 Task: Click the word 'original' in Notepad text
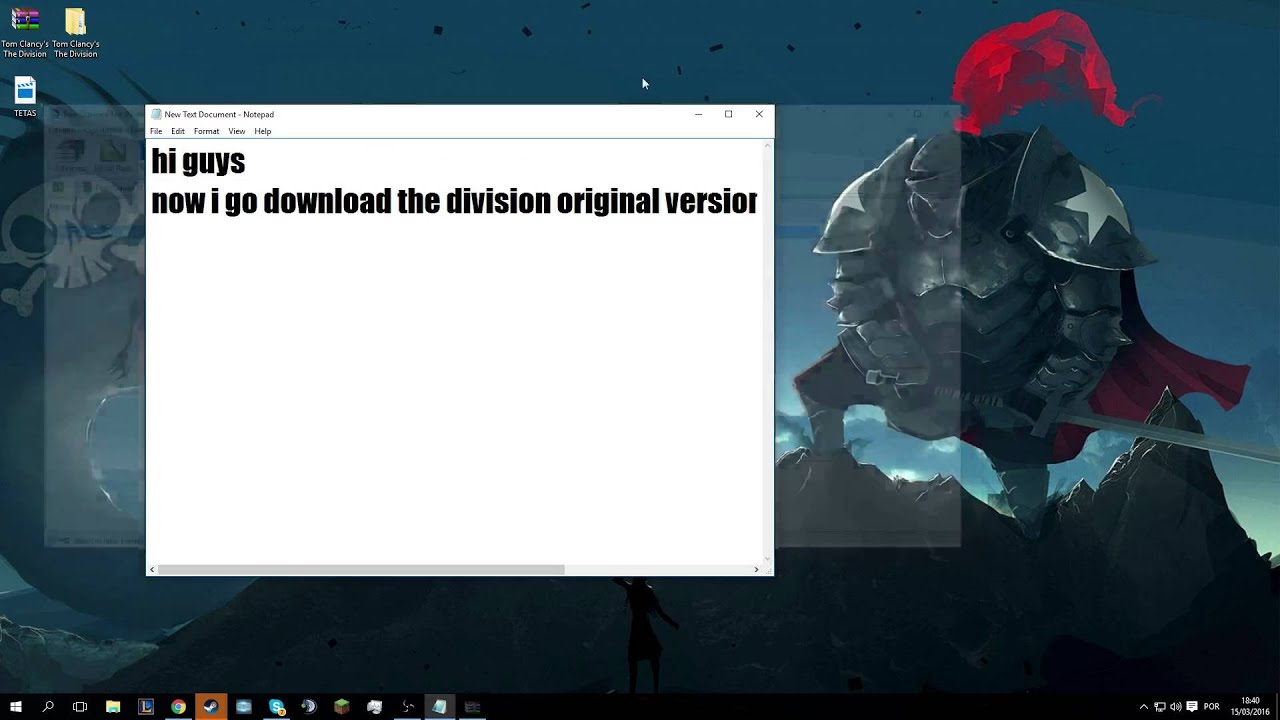click(607, 201)
